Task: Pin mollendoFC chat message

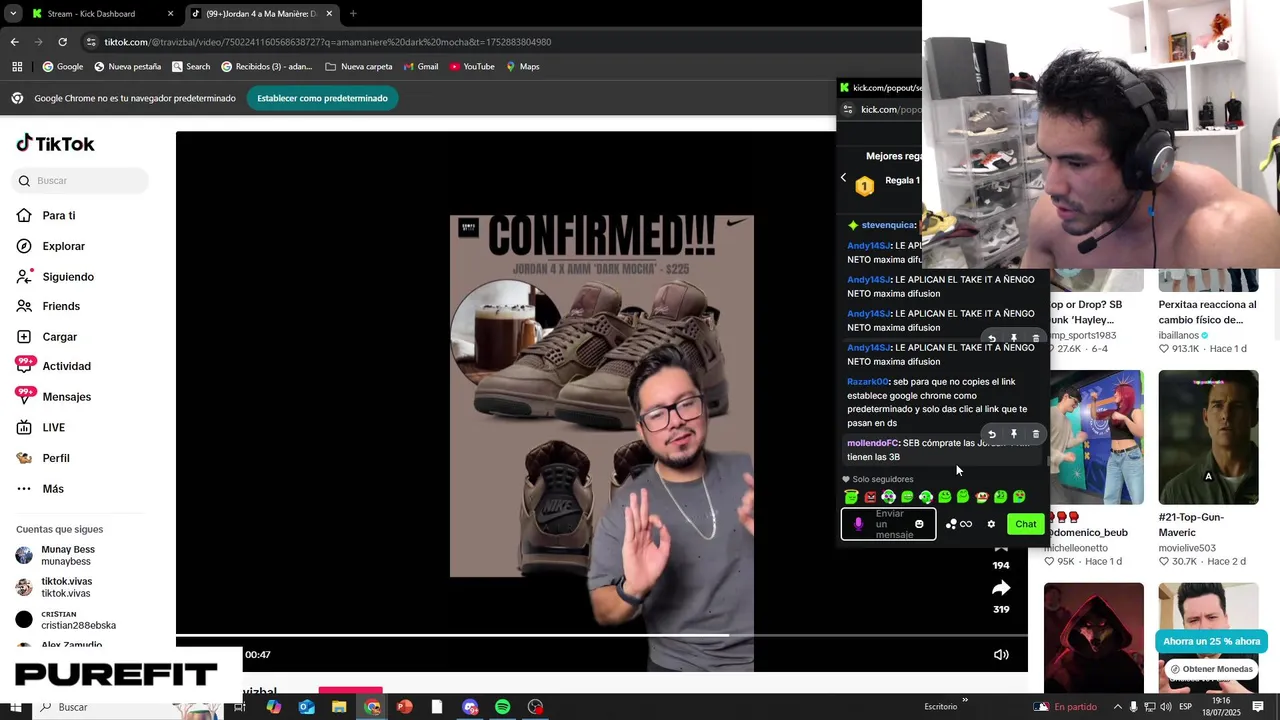Action: tap(1013, 435)
